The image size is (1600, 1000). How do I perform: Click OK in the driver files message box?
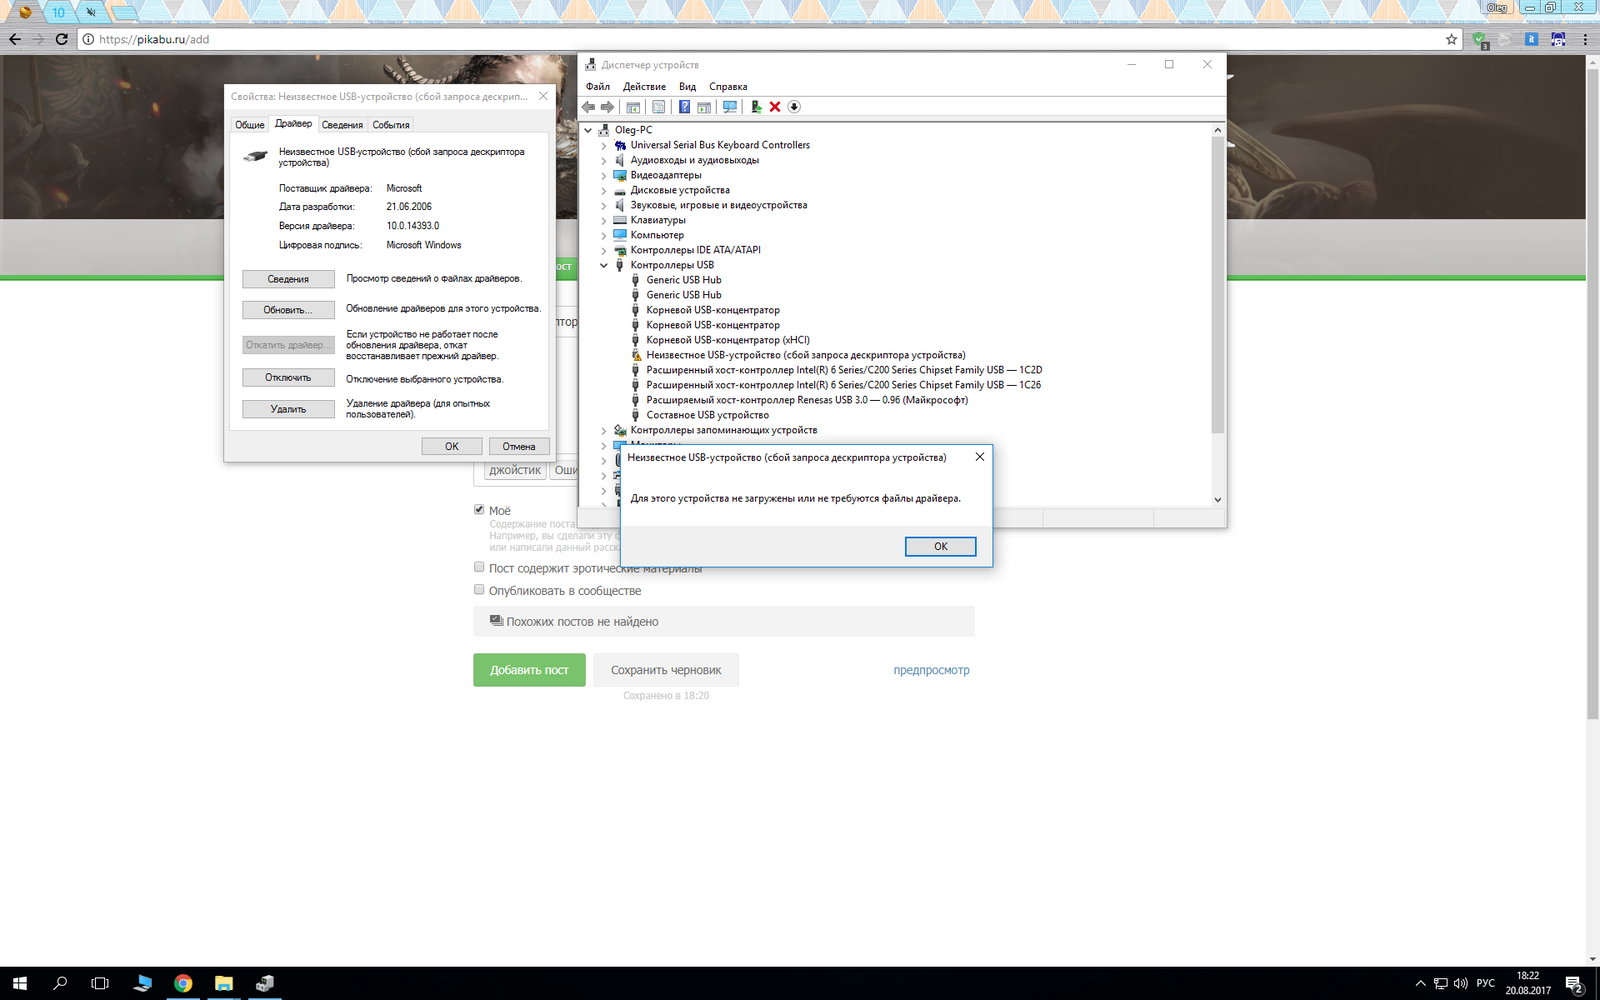(x=940, y=546)
